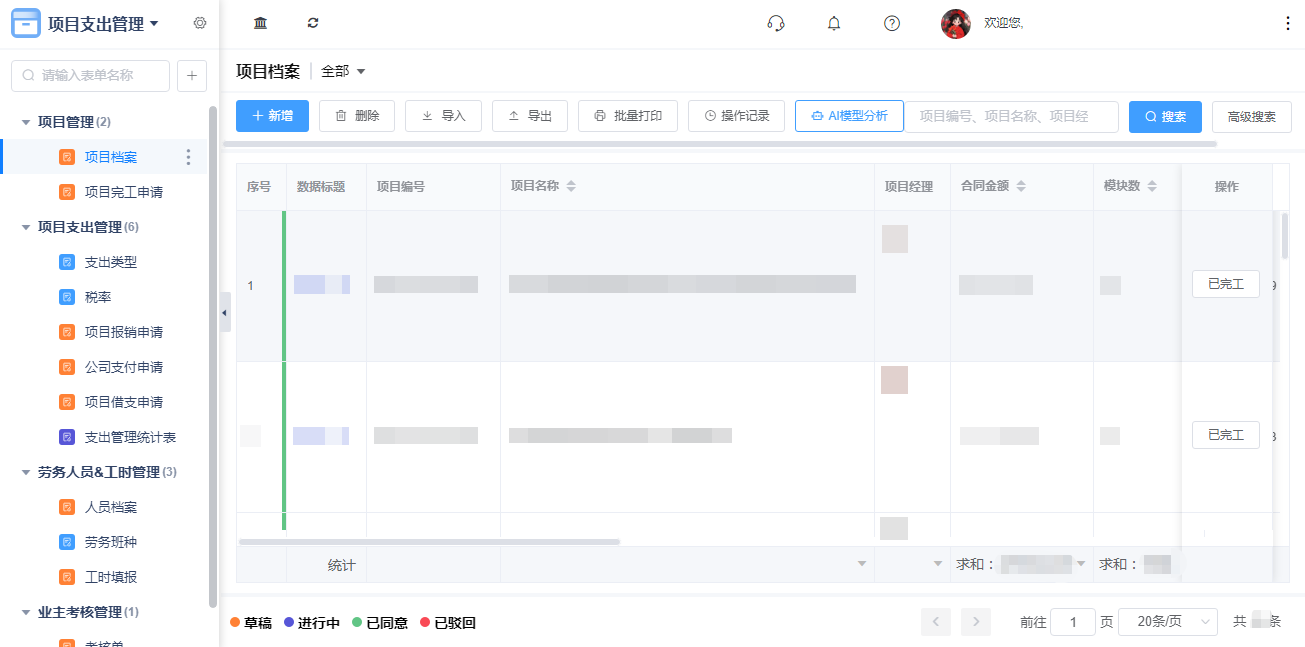Launch AI模型分析
The width and height of the screenshot is (1305, 647).
[850, 116]
